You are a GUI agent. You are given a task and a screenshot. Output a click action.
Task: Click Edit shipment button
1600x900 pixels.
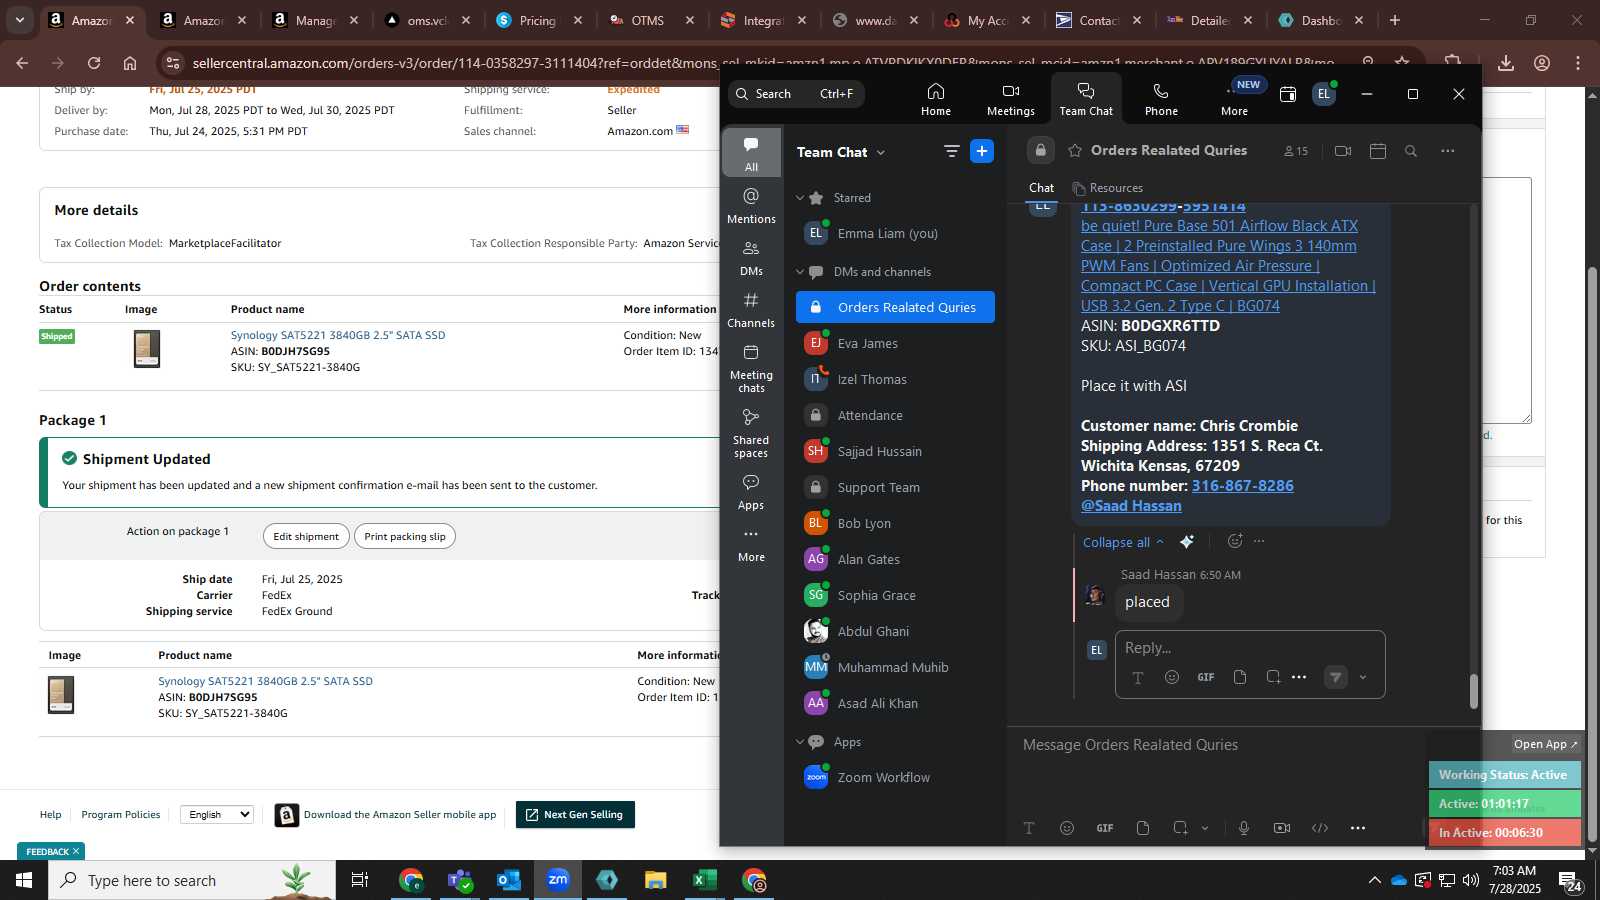[x=306, y=536]
